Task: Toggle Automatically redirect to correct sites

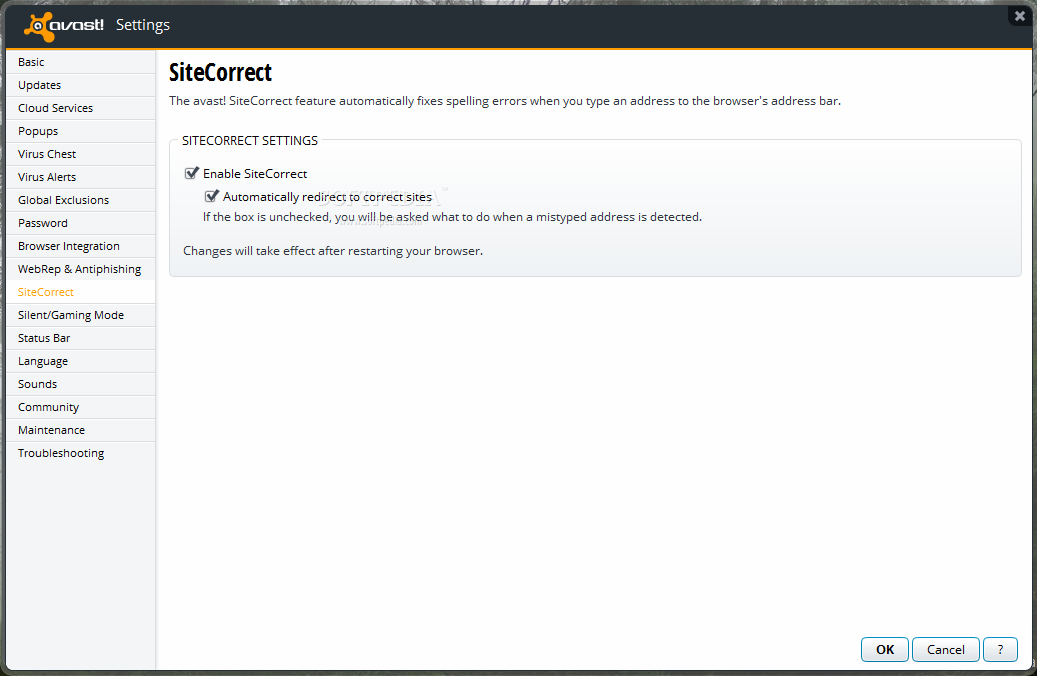Action: [x=212, y=196]
